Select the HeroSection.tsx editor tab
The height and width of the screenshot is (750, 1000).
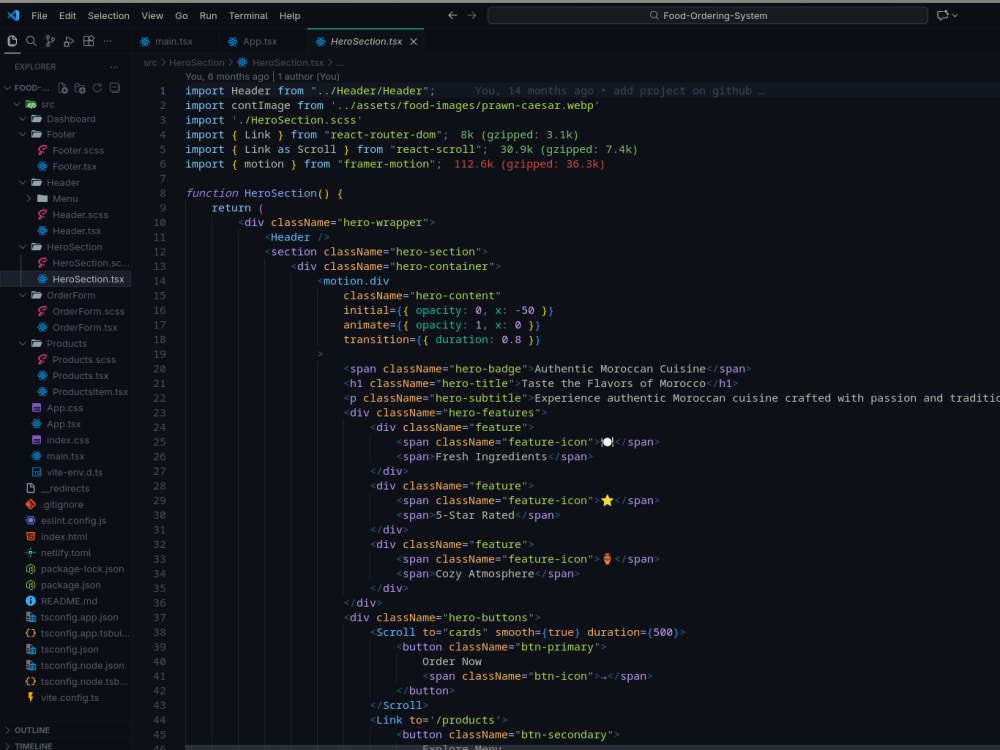[x=365, y=41]
